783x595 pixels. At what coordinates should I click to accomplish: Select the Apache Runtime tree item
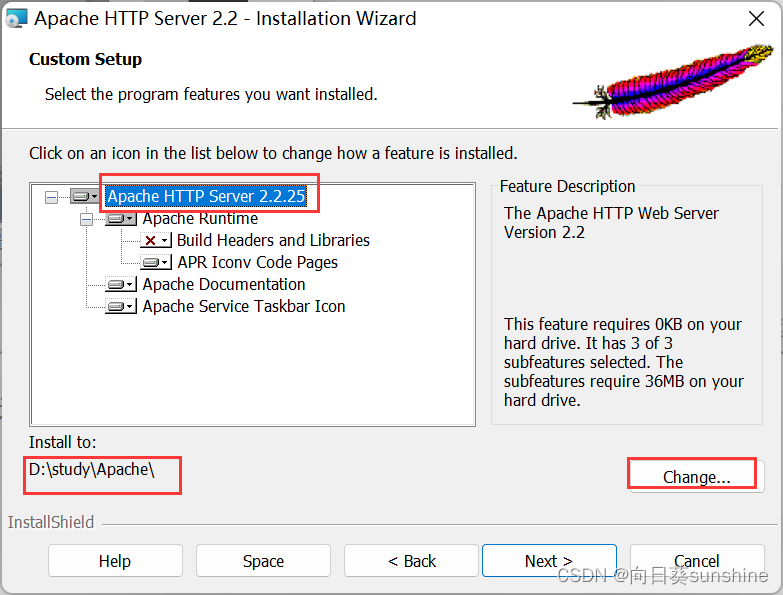coord(200,219)
